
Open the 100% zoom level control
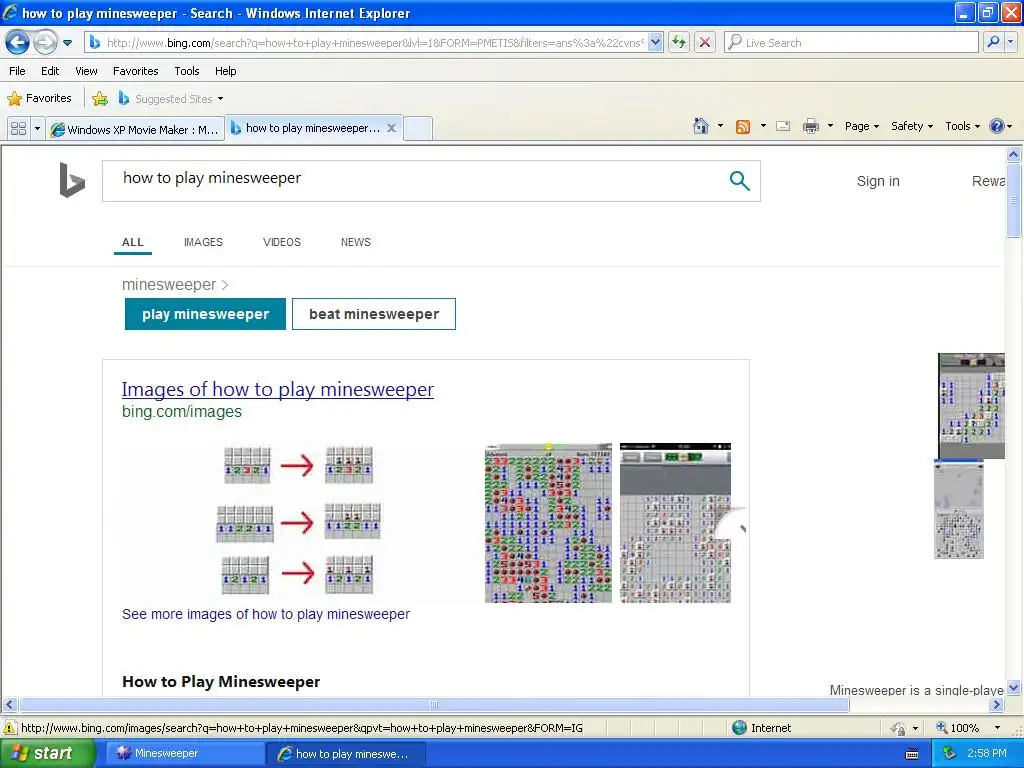click(967, 728)
